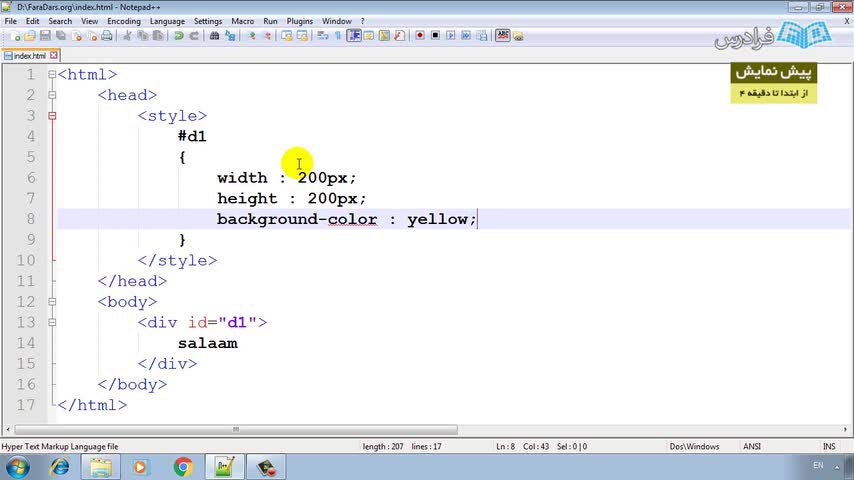Viewport: 854px width, 480px height.
Task: Collapse the <div> fold on line 13
Action: pos(52,322)
